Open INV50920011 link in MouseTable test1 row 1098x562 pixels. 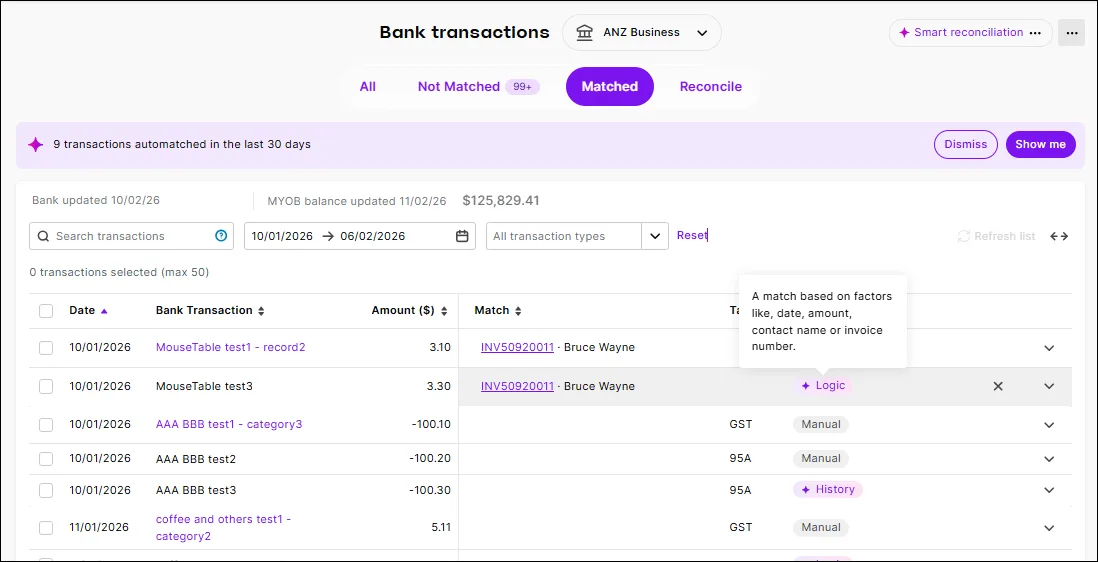tap(517, 348)
